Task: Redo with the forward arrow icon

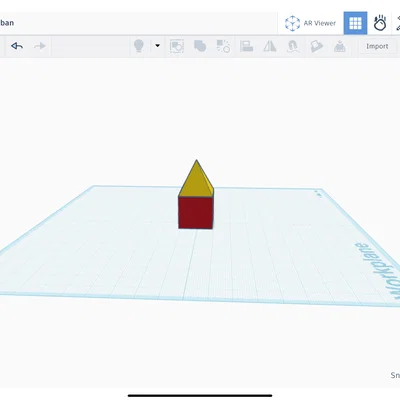Action: coord(40,46)
